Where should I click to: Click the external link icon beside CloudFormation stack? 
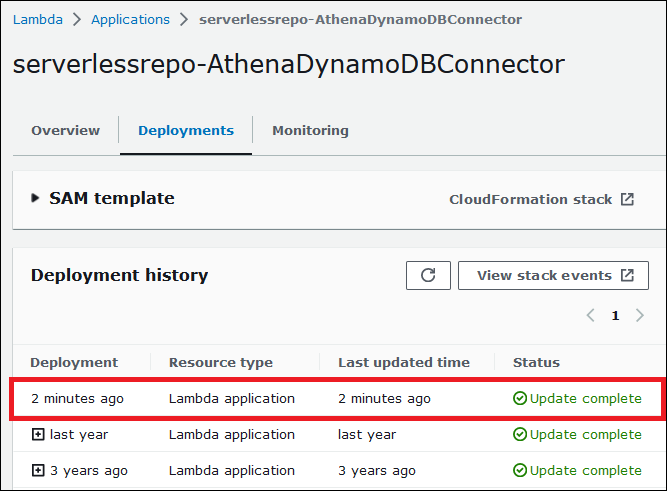[627, 199]
